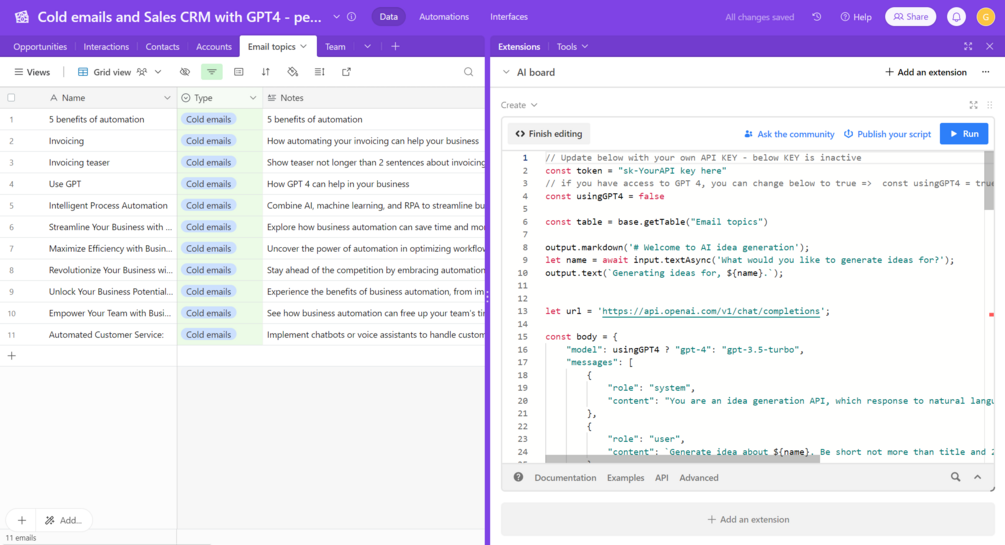Collapse the AI board dashboard chevron
This screenshot has width=1005, height=545.
(506, 72)
